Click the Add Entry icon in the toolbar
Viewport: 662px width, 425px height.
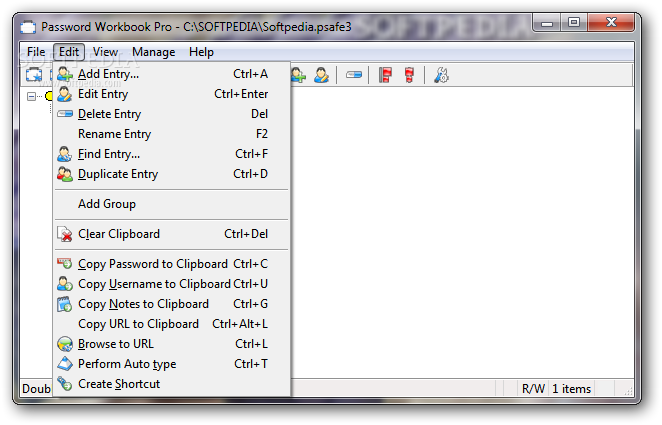point(298,76)
